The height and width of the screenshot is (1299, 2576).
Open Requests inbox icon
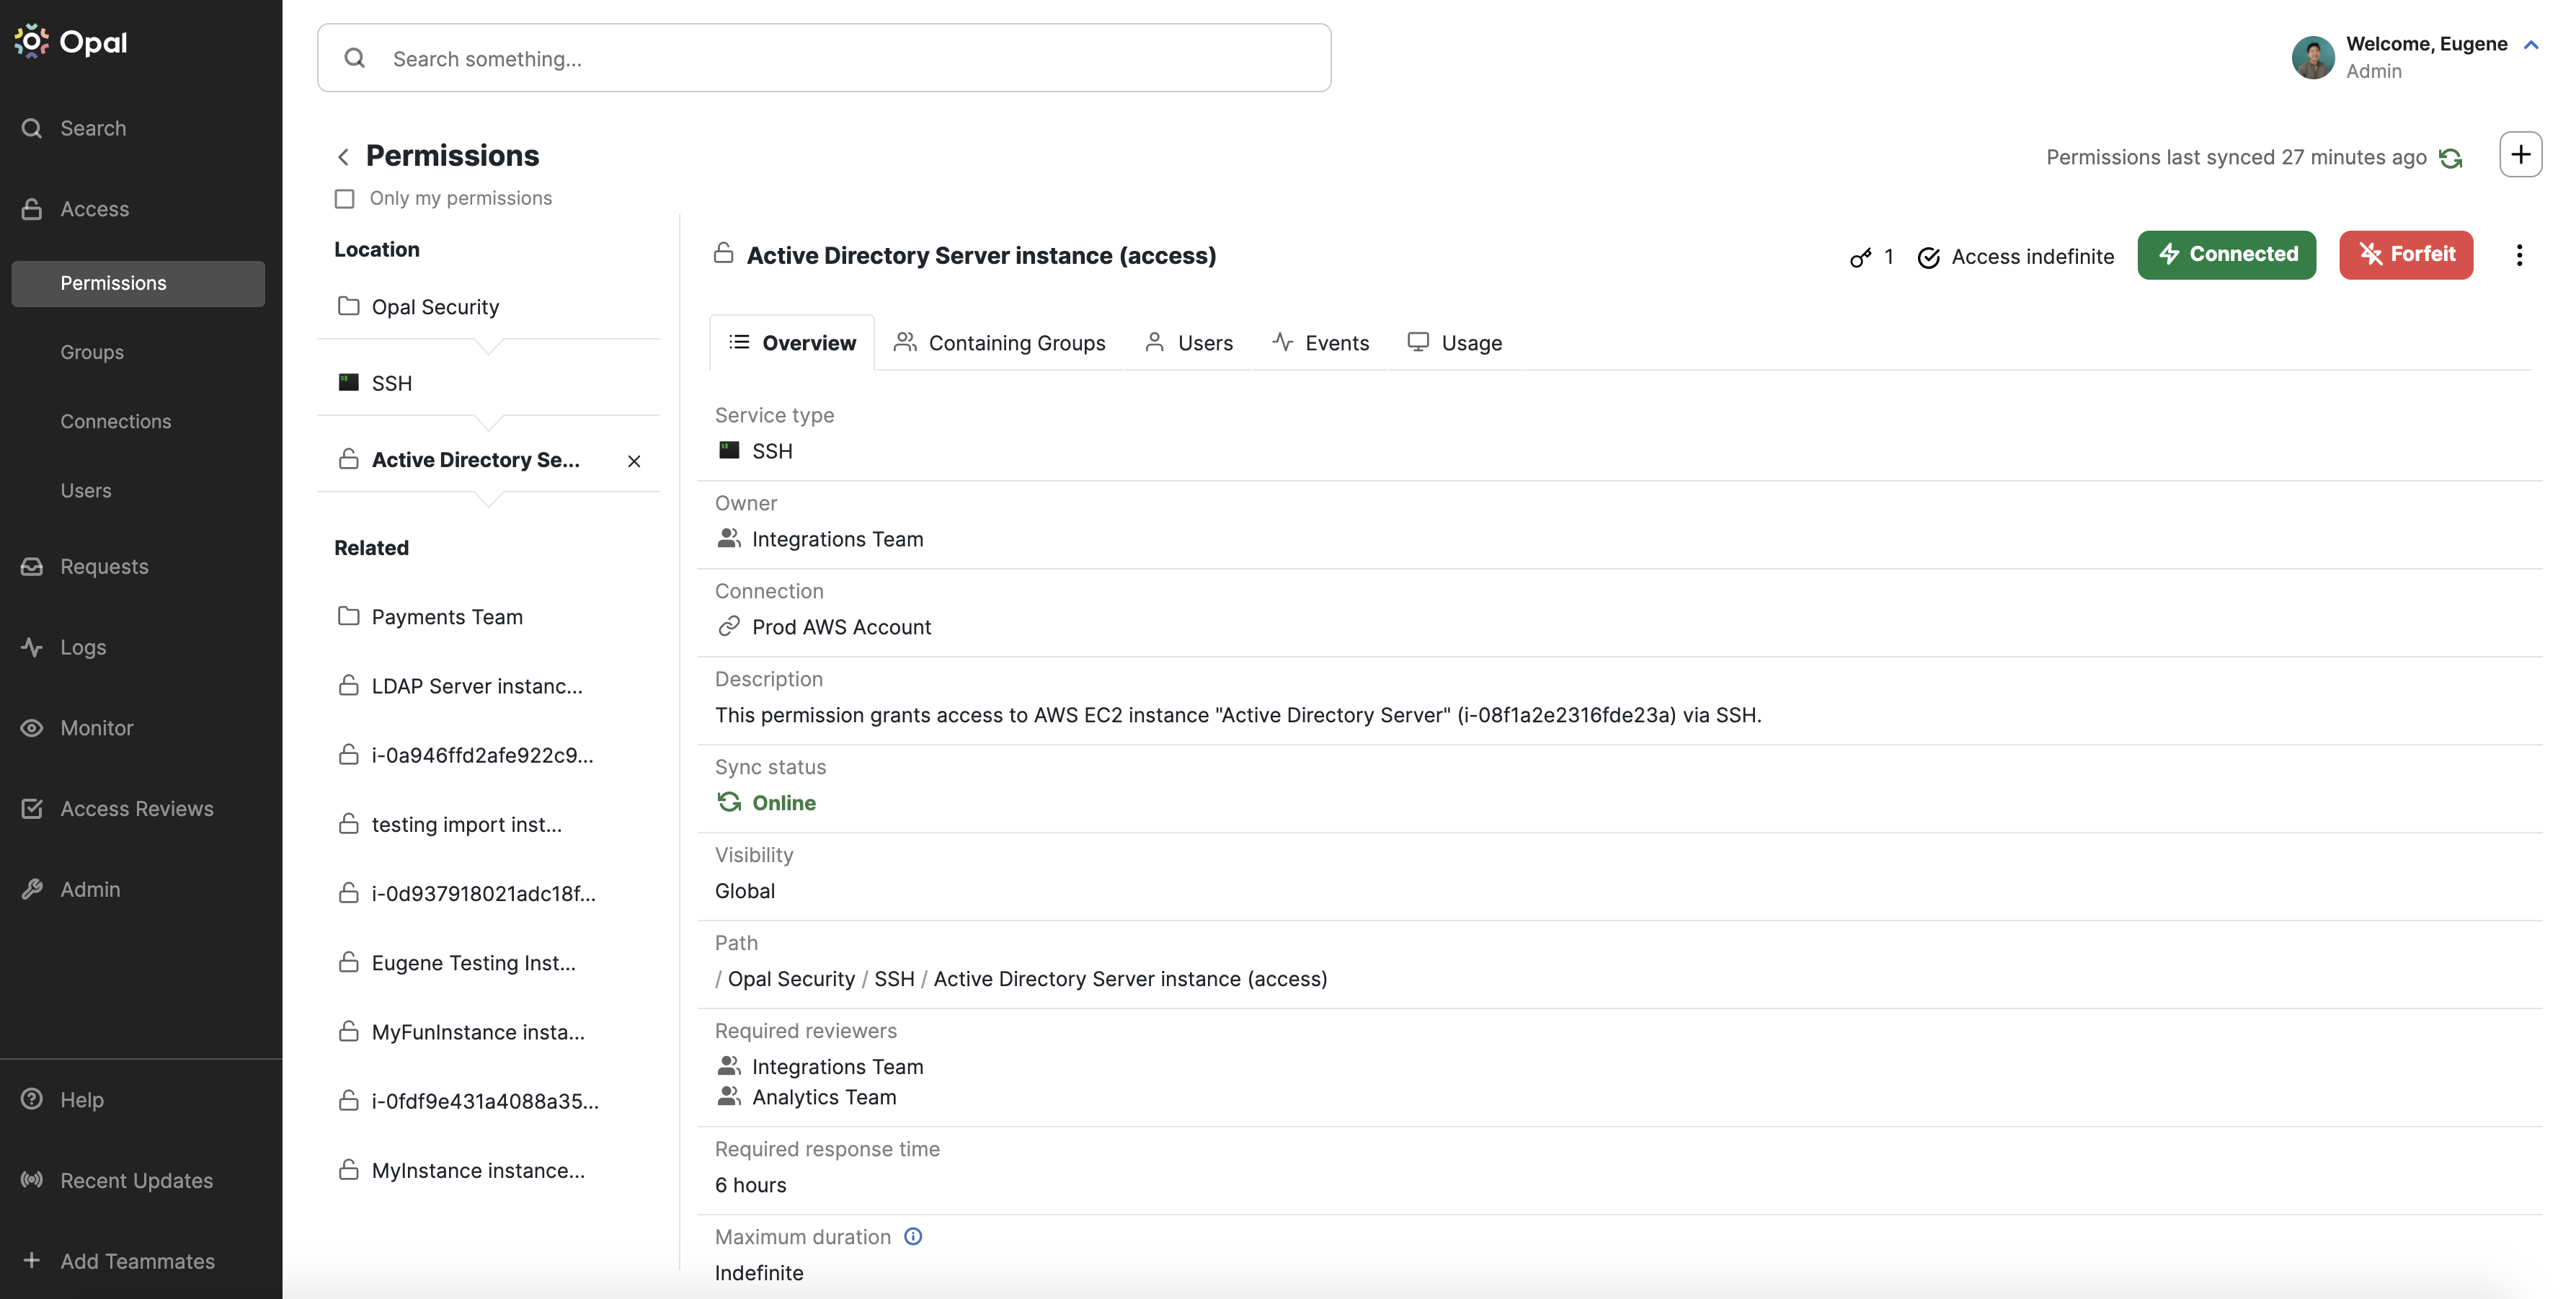point(32,566)
